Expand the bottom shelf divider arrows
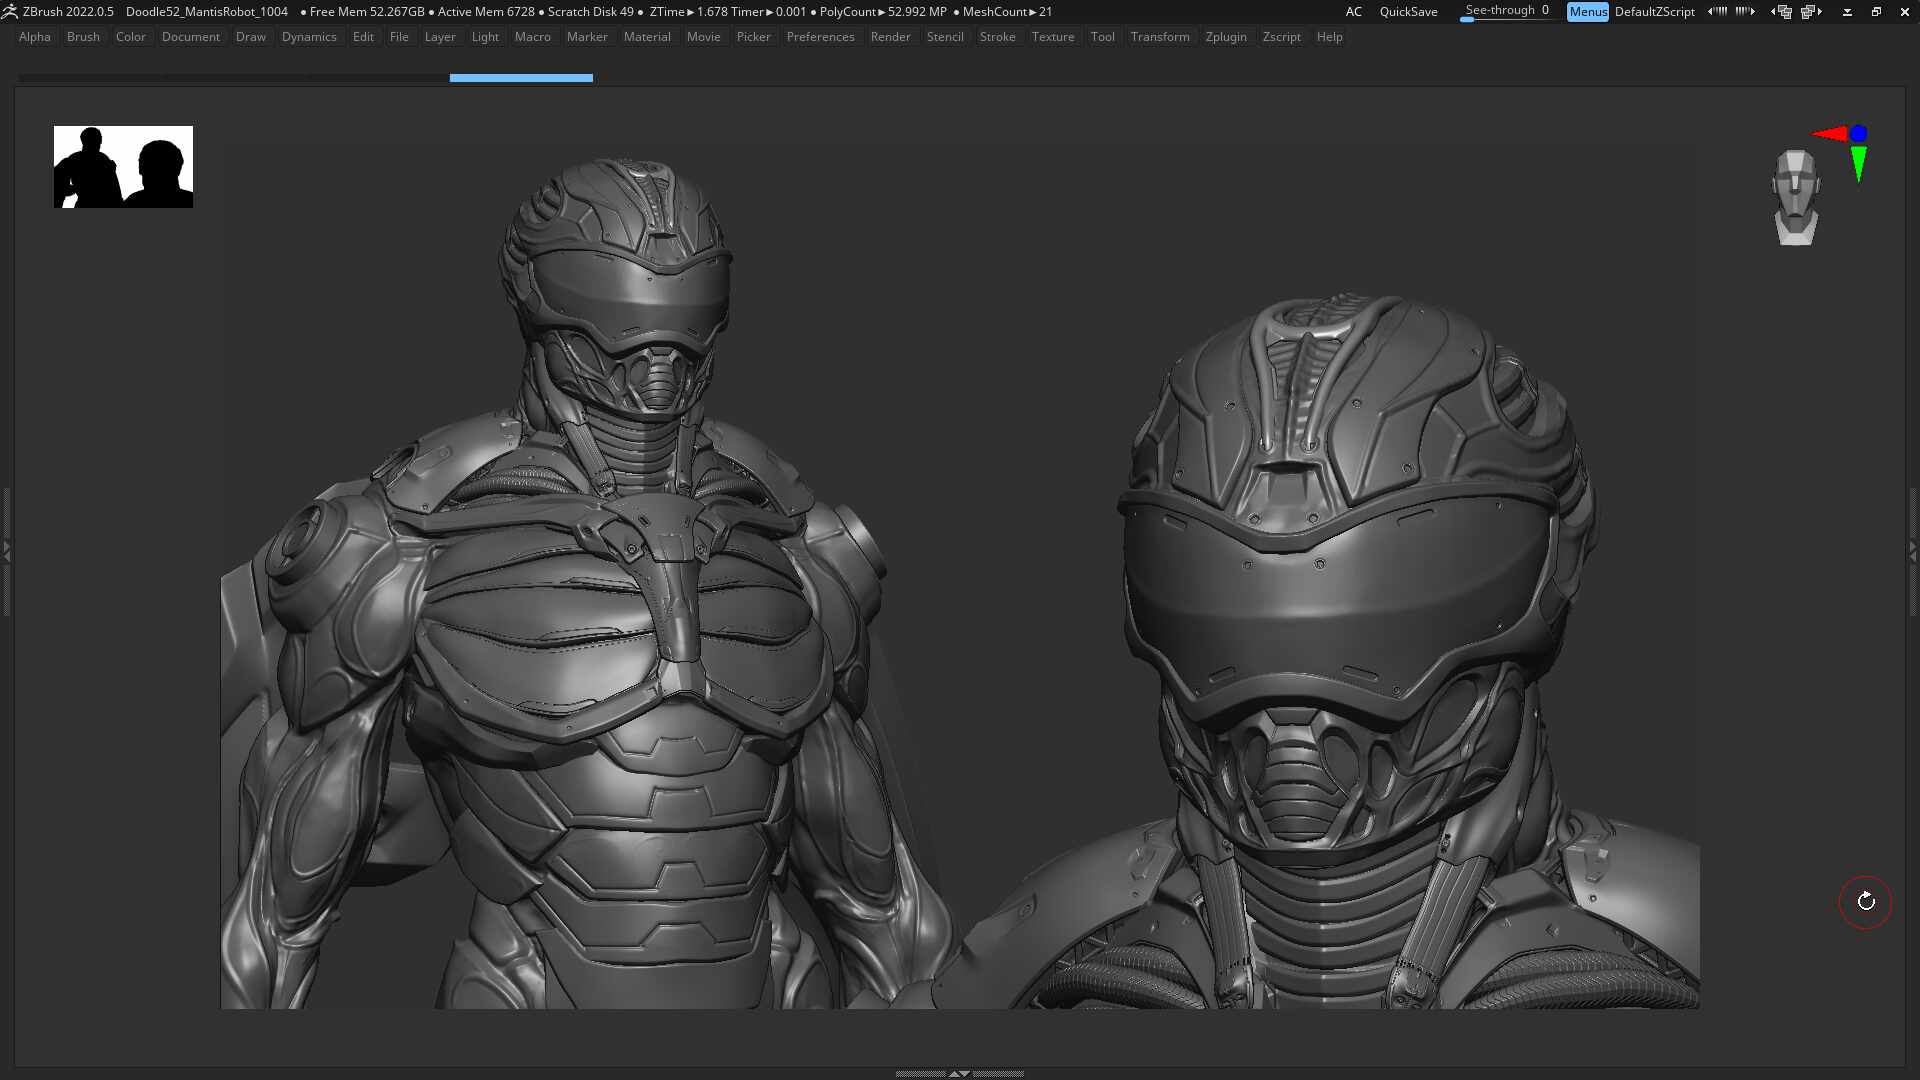The height and width of the screenshot is (1080, 1920). [959, 1073]
